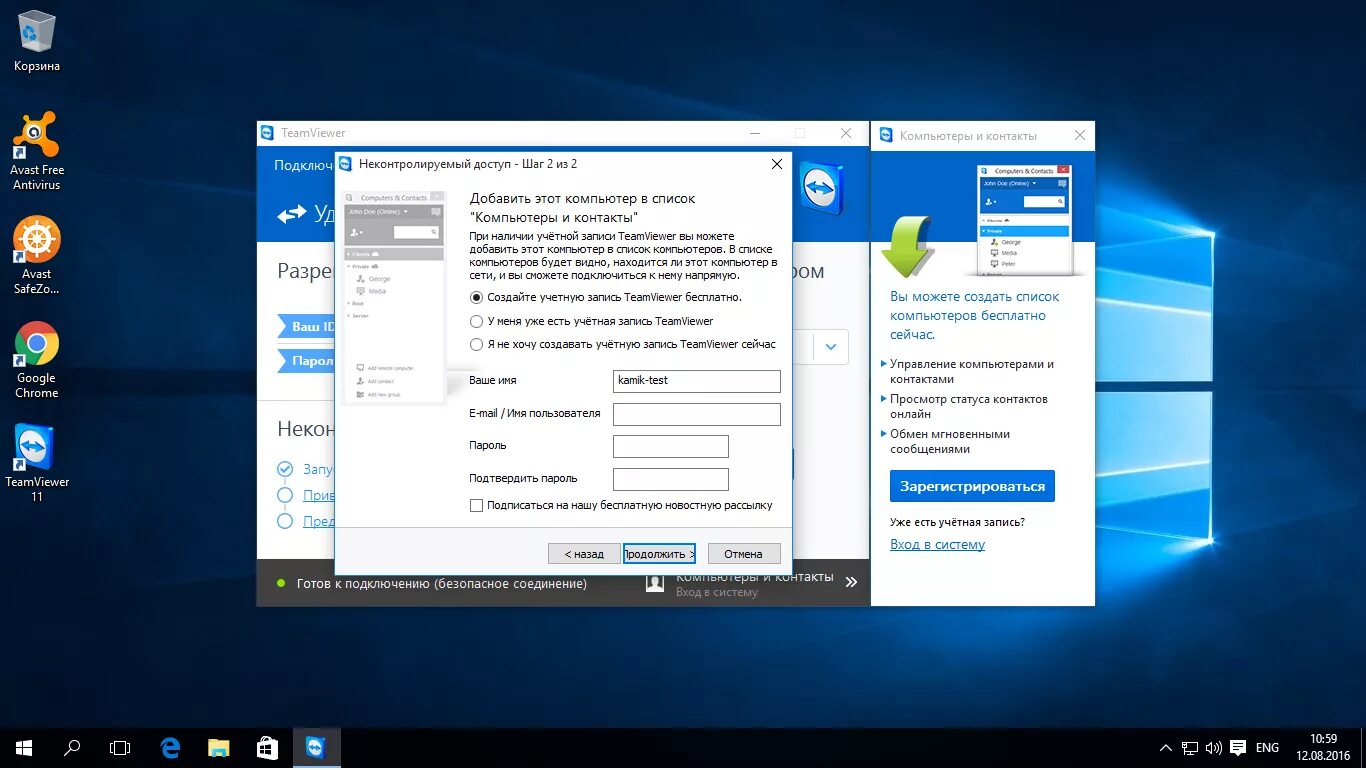Click the 'Зарегистрироваться' sign-up button
Image resolution: width=1366 pixels, height=770 pixels.
[972, 486]
